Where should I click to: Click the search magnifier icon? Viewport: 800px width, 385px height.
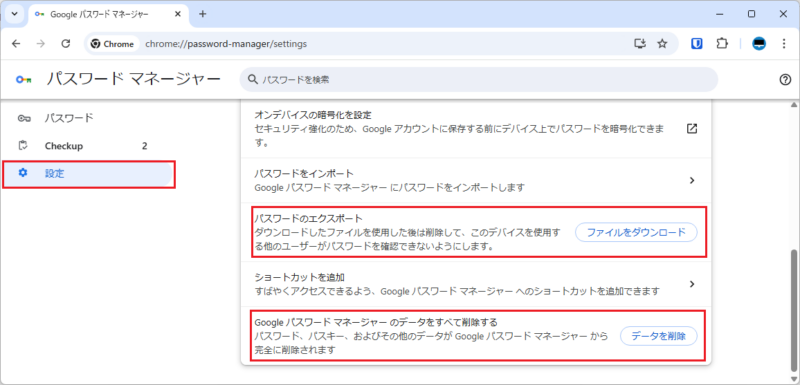pyautogui.click(x=252, y=80)
